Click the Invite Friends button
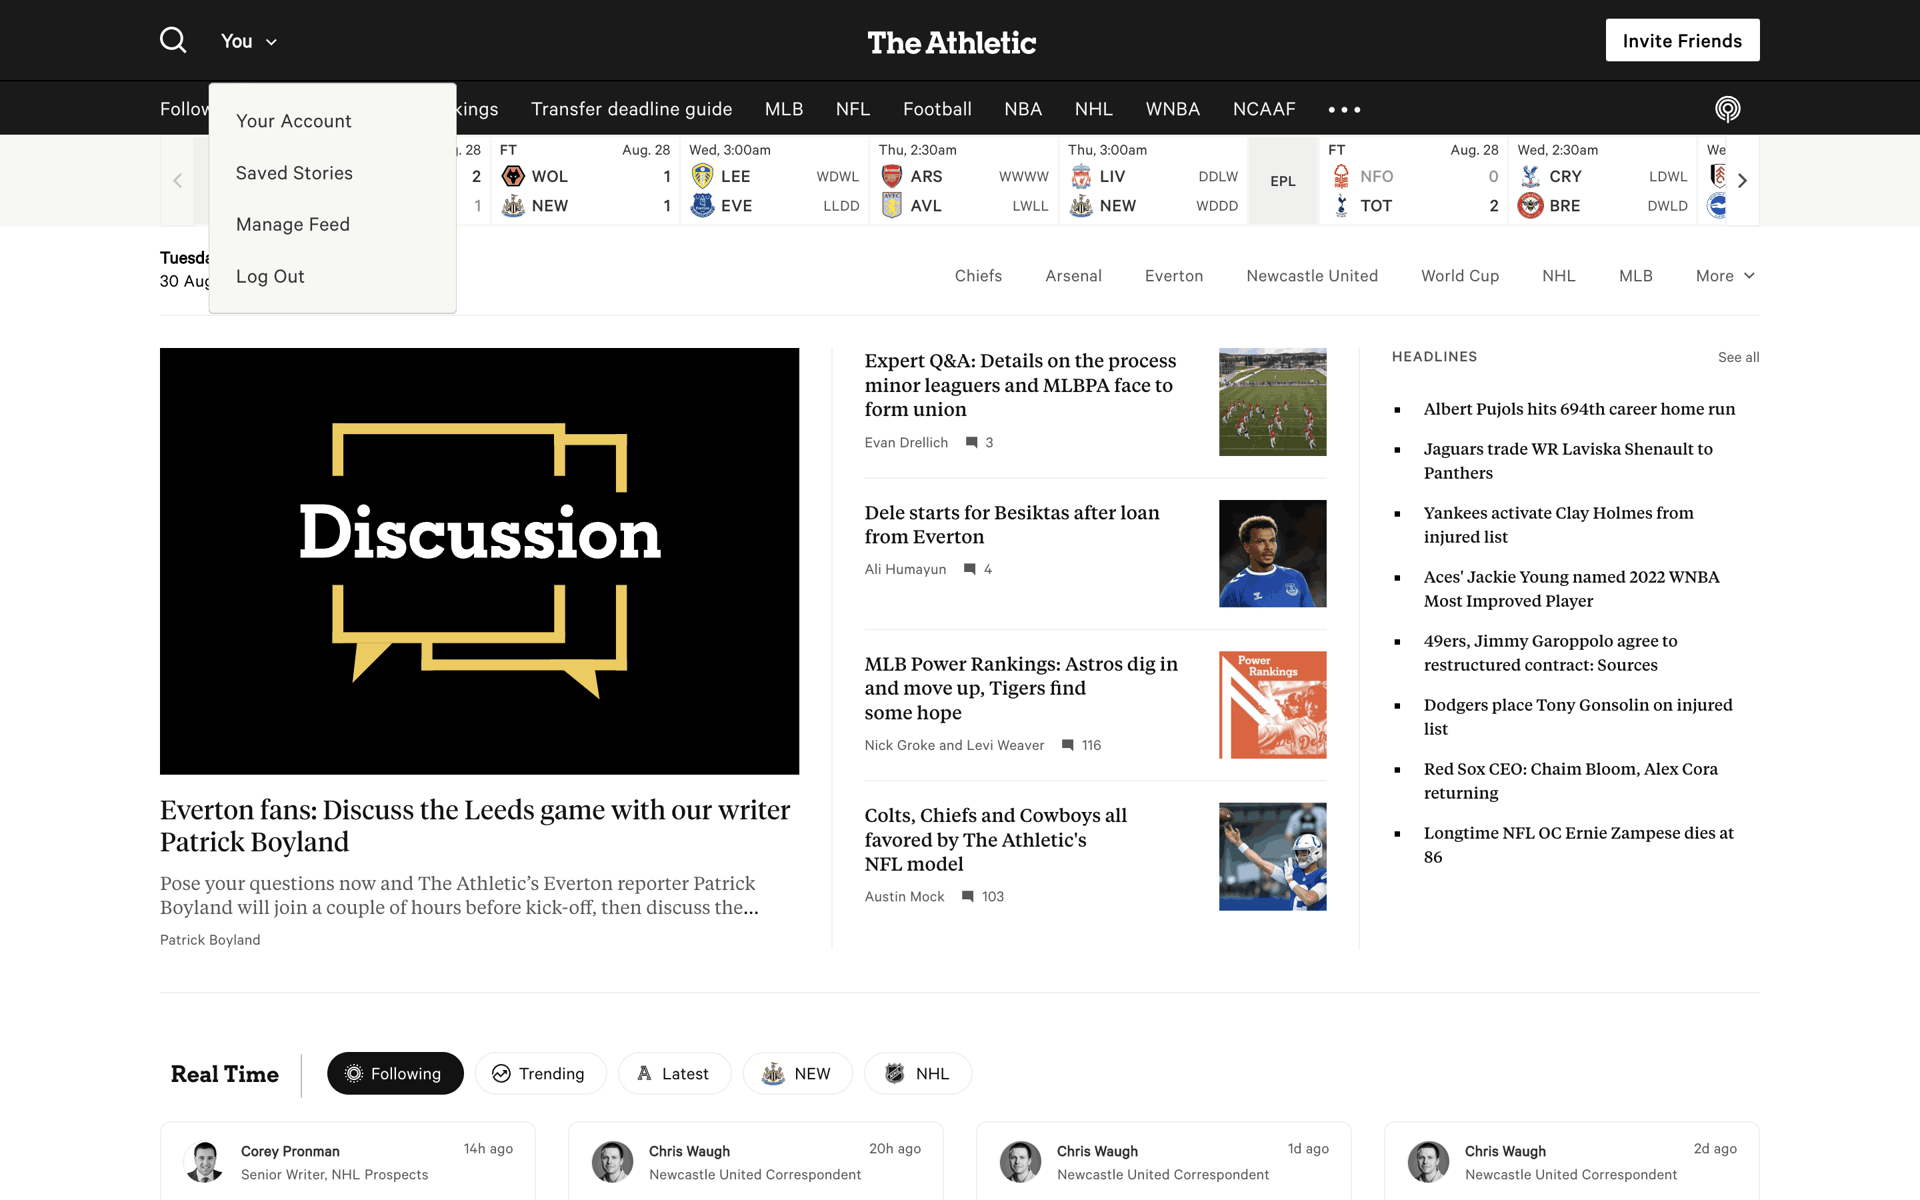The image size is (1920, 1200). click(1682, 40)
